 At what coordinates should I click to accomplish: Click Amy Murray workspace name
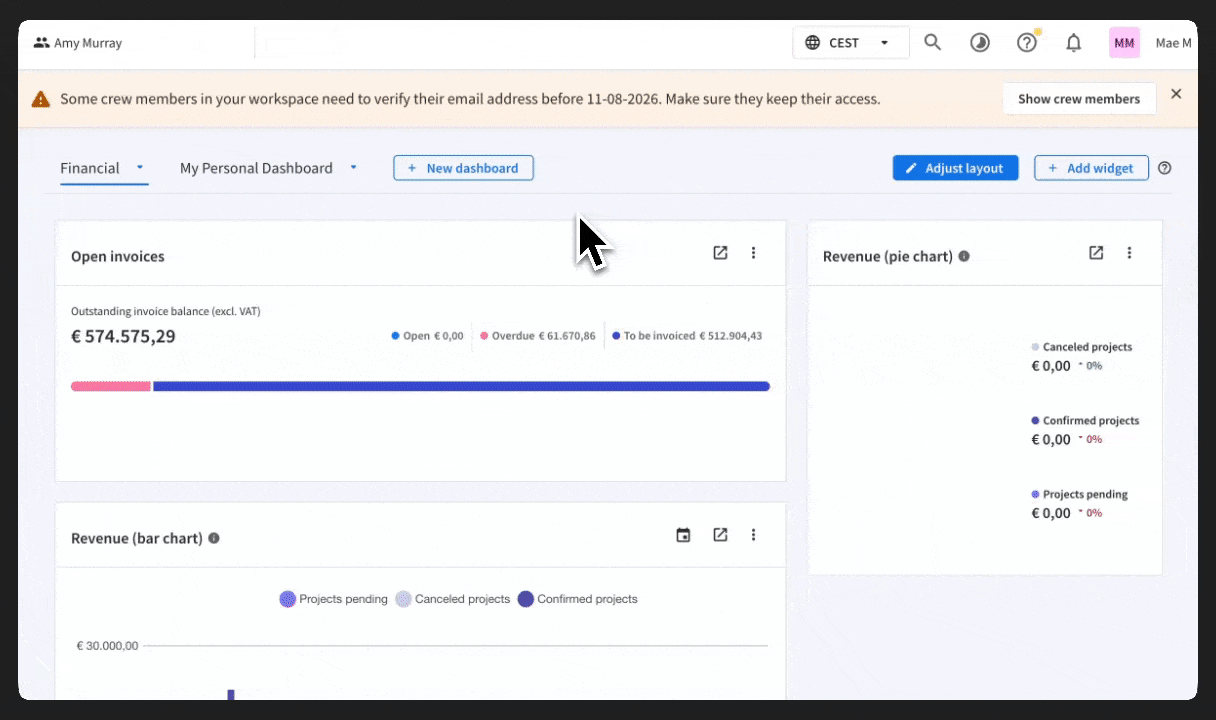88,43
